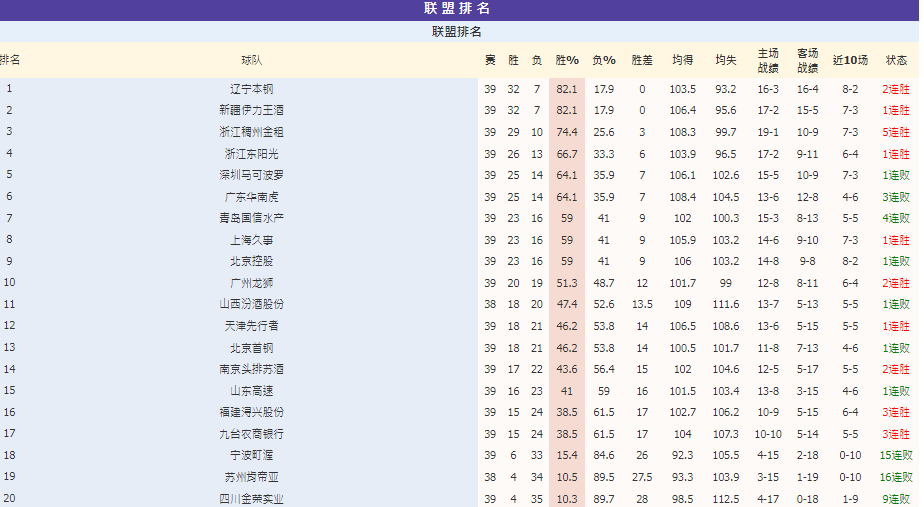
Task: Select the 联盟排名 light blue subheading
Action: point(457,32)
